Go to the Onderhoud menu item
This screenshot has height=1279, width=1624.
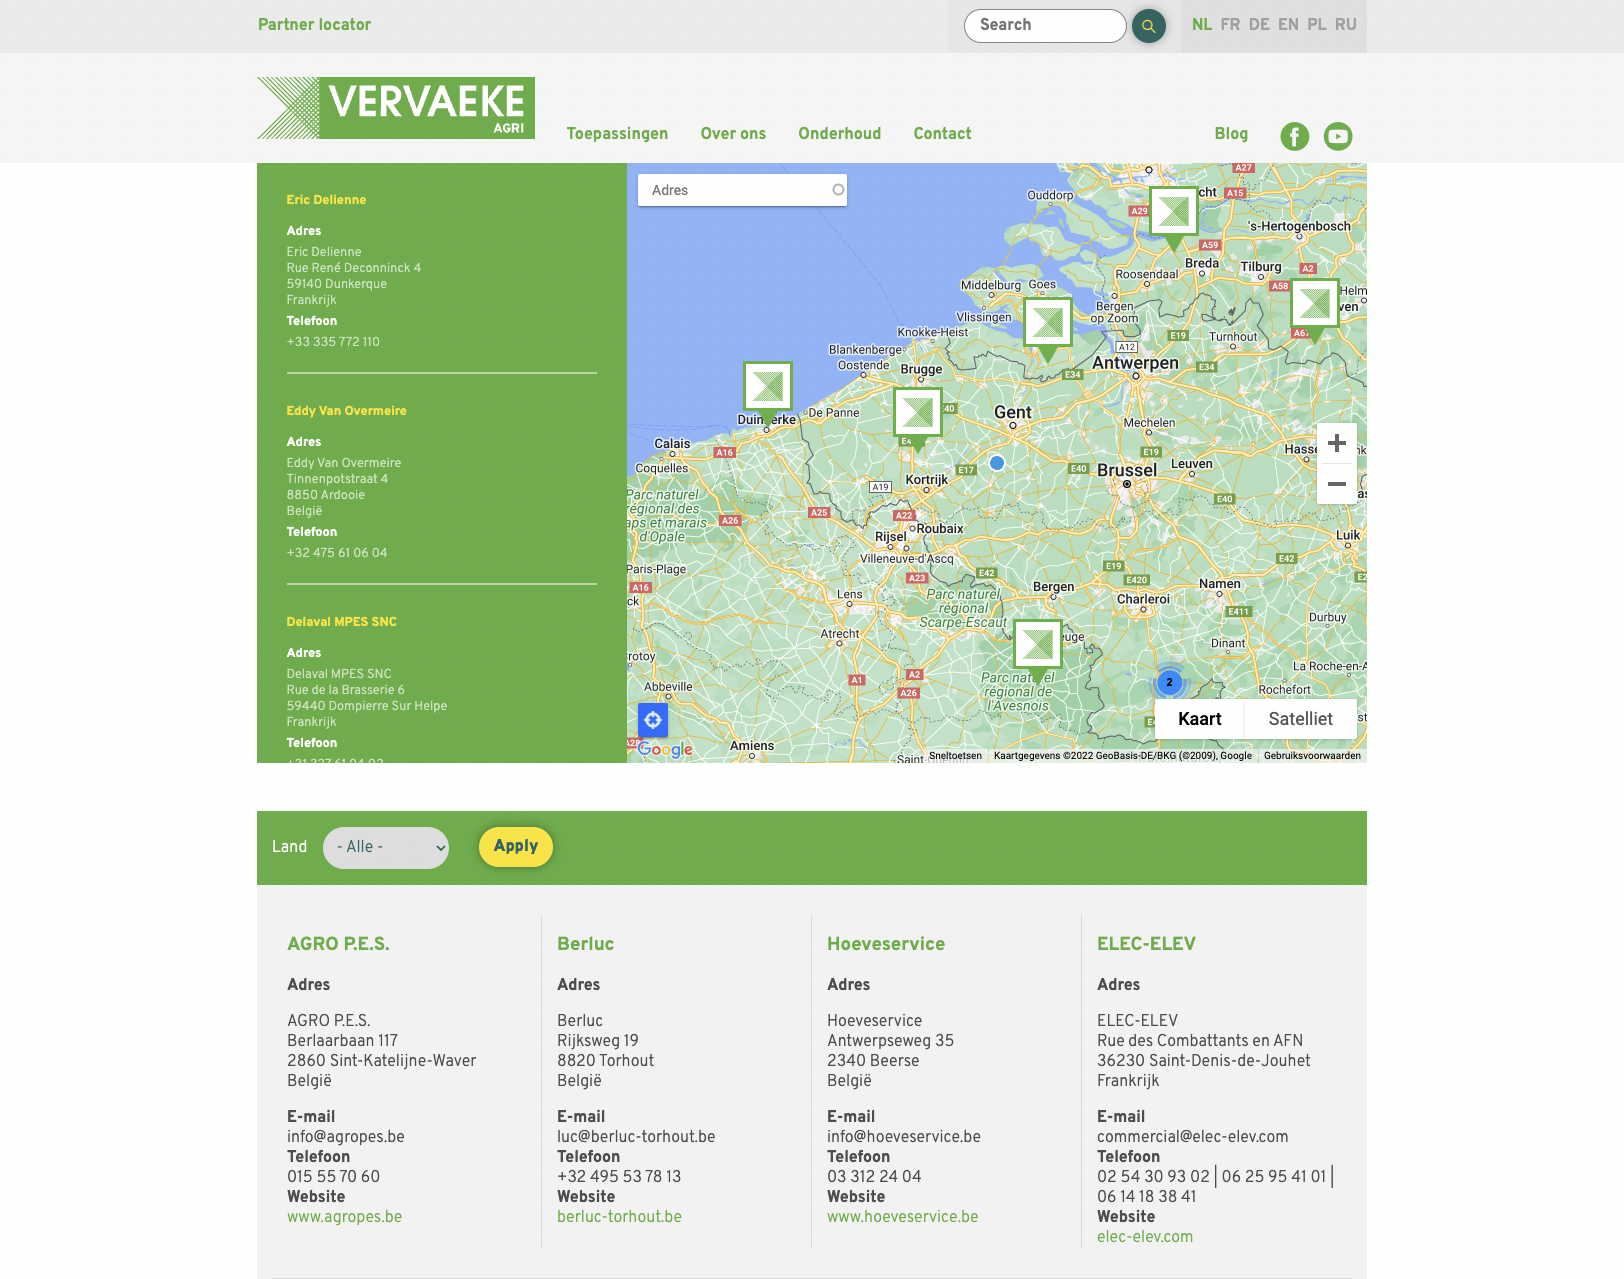pyautogui.click(x=839, y=134)
